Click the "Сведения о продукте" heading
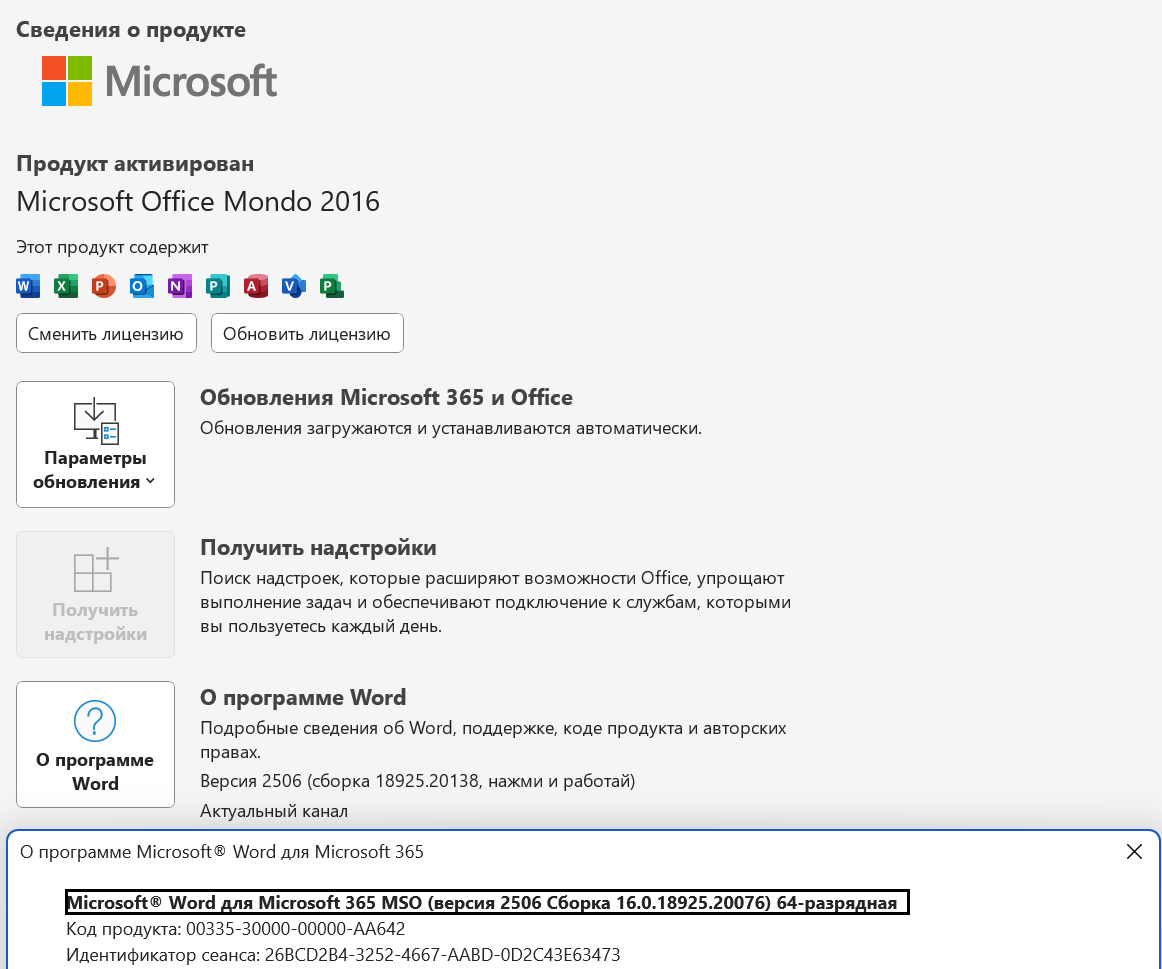 pyautogui.click(x=131, y=30)
